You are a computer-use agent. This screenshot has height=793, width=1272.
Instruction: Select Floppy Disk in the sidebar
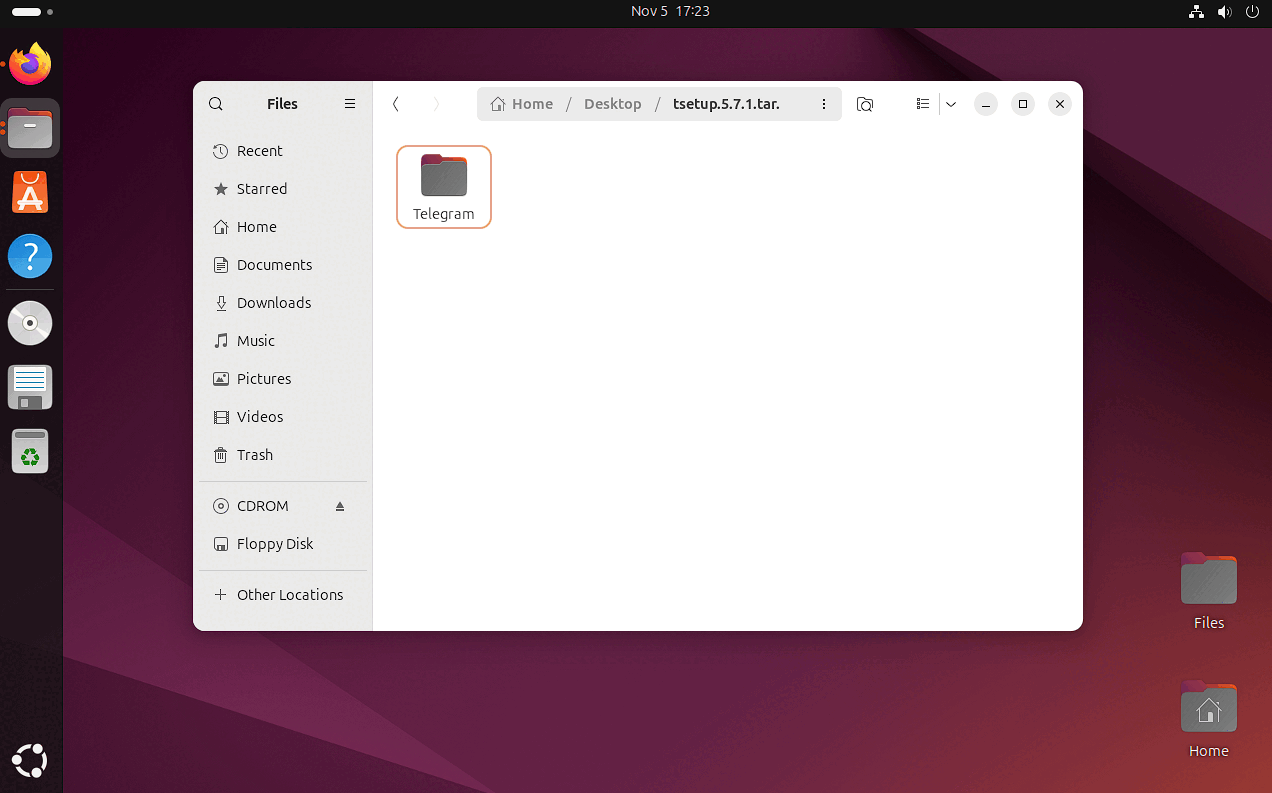point(283,544)
